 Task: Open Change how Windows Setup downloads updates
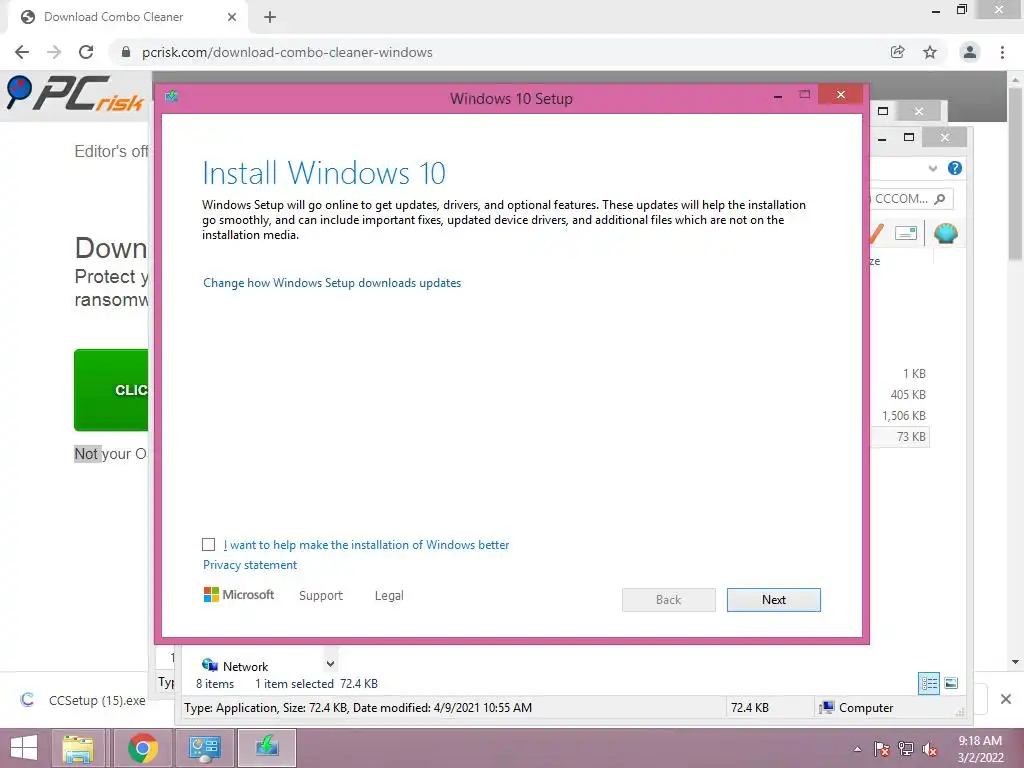pos(332,283)
